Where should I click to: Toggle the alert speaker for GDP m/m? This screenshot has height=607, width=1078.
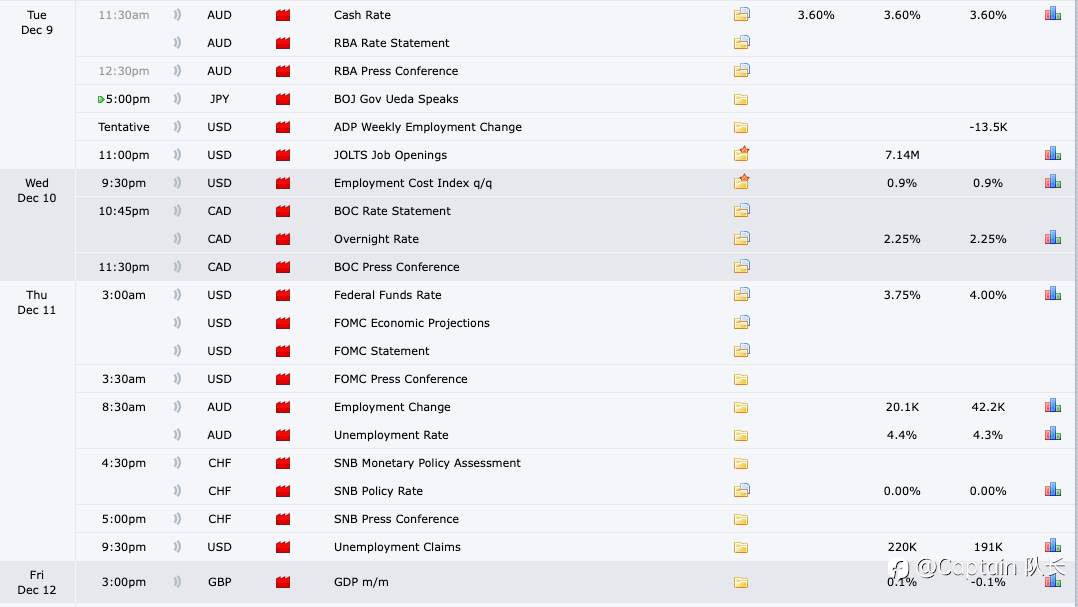[x=177, y=582]
